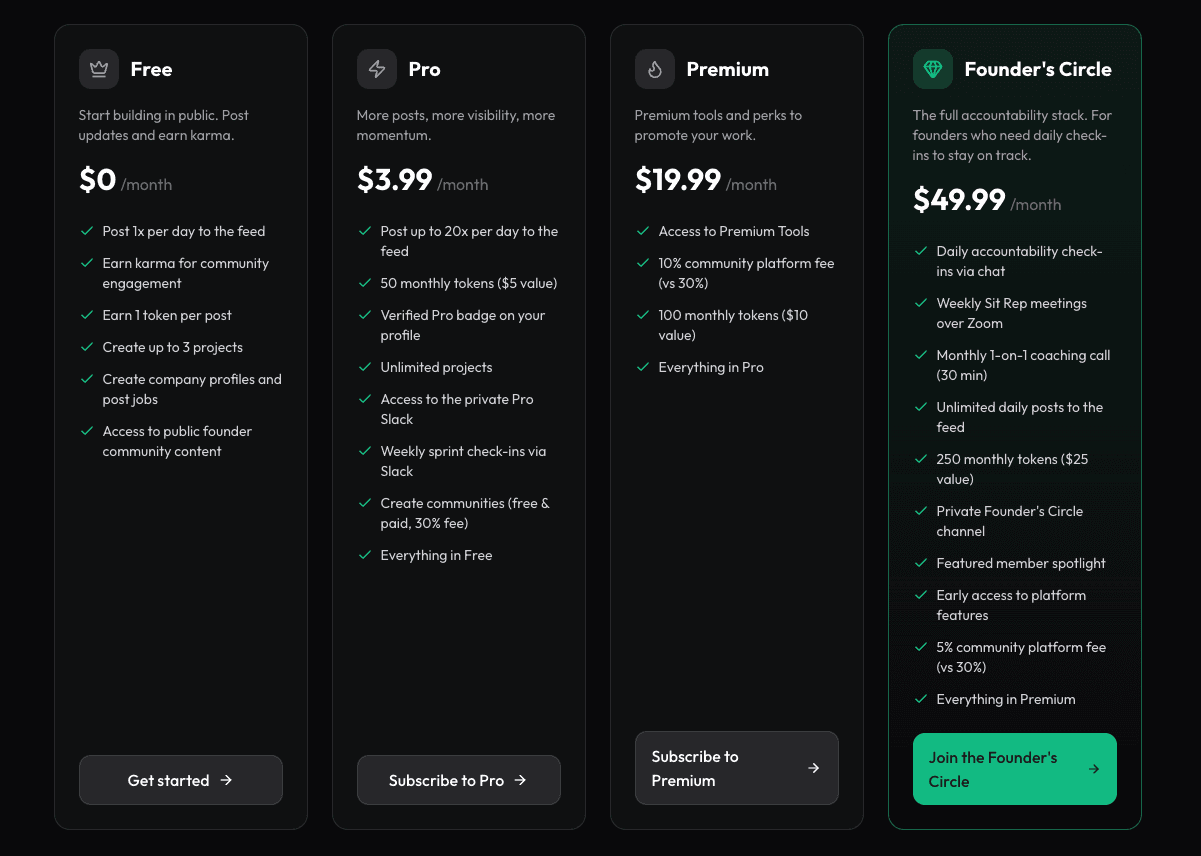Click checkmark next to Earn 1 token per post
1201x856 pixels.
pyautogui.click(x=87, y=315)
